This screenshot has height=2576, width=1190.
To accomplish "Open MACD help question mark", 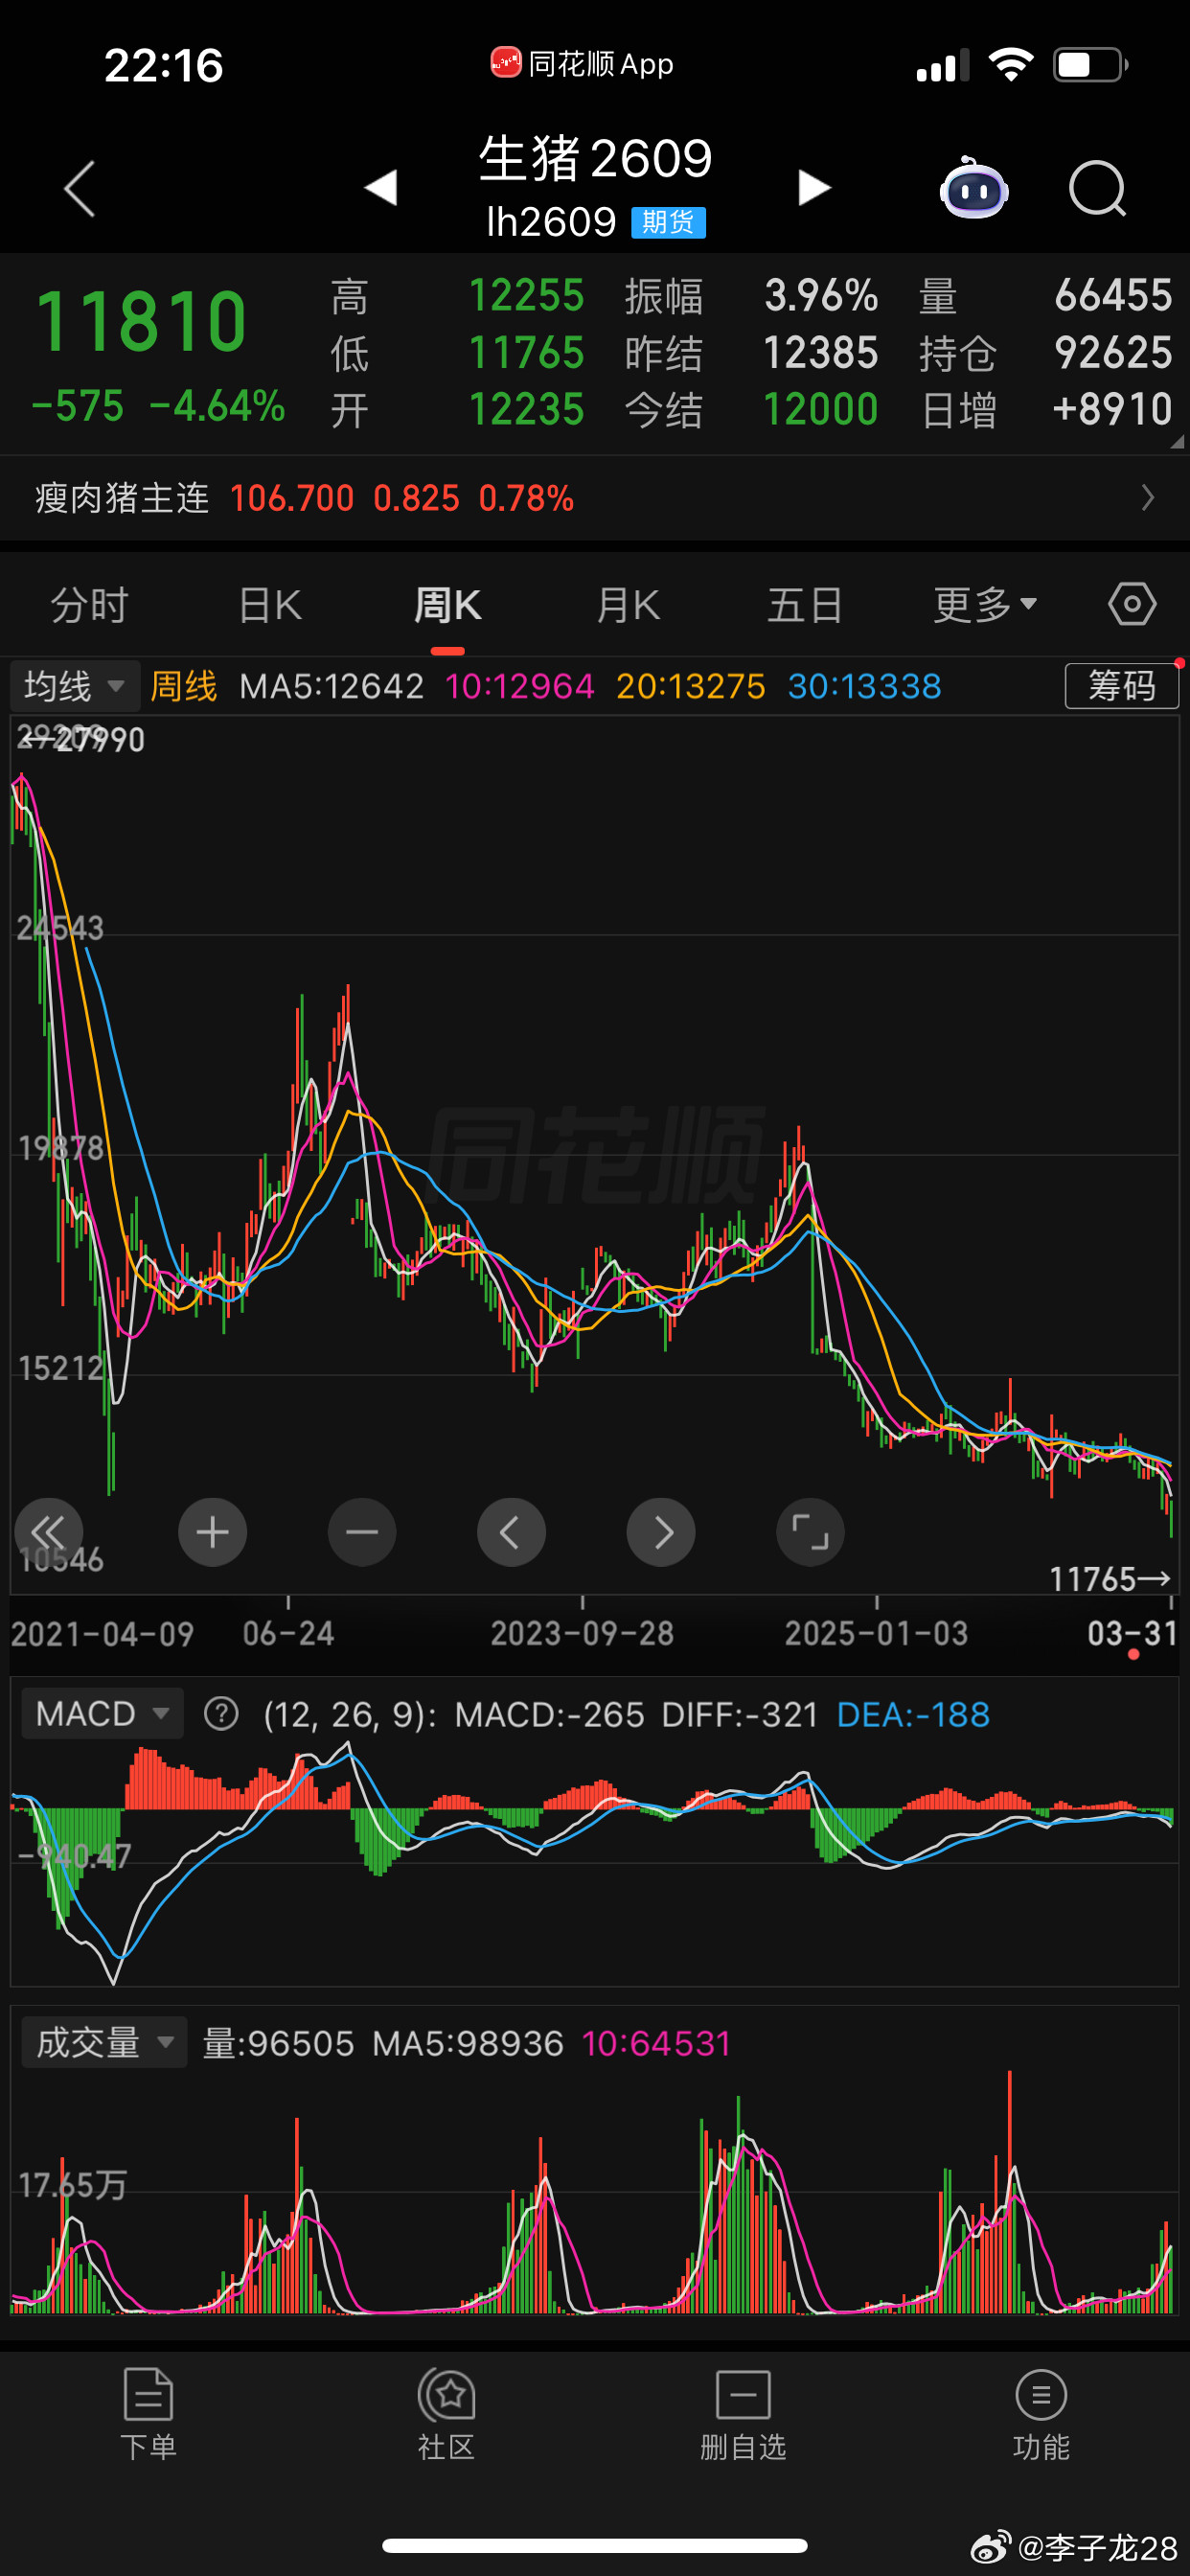I will coord(221,1714).
